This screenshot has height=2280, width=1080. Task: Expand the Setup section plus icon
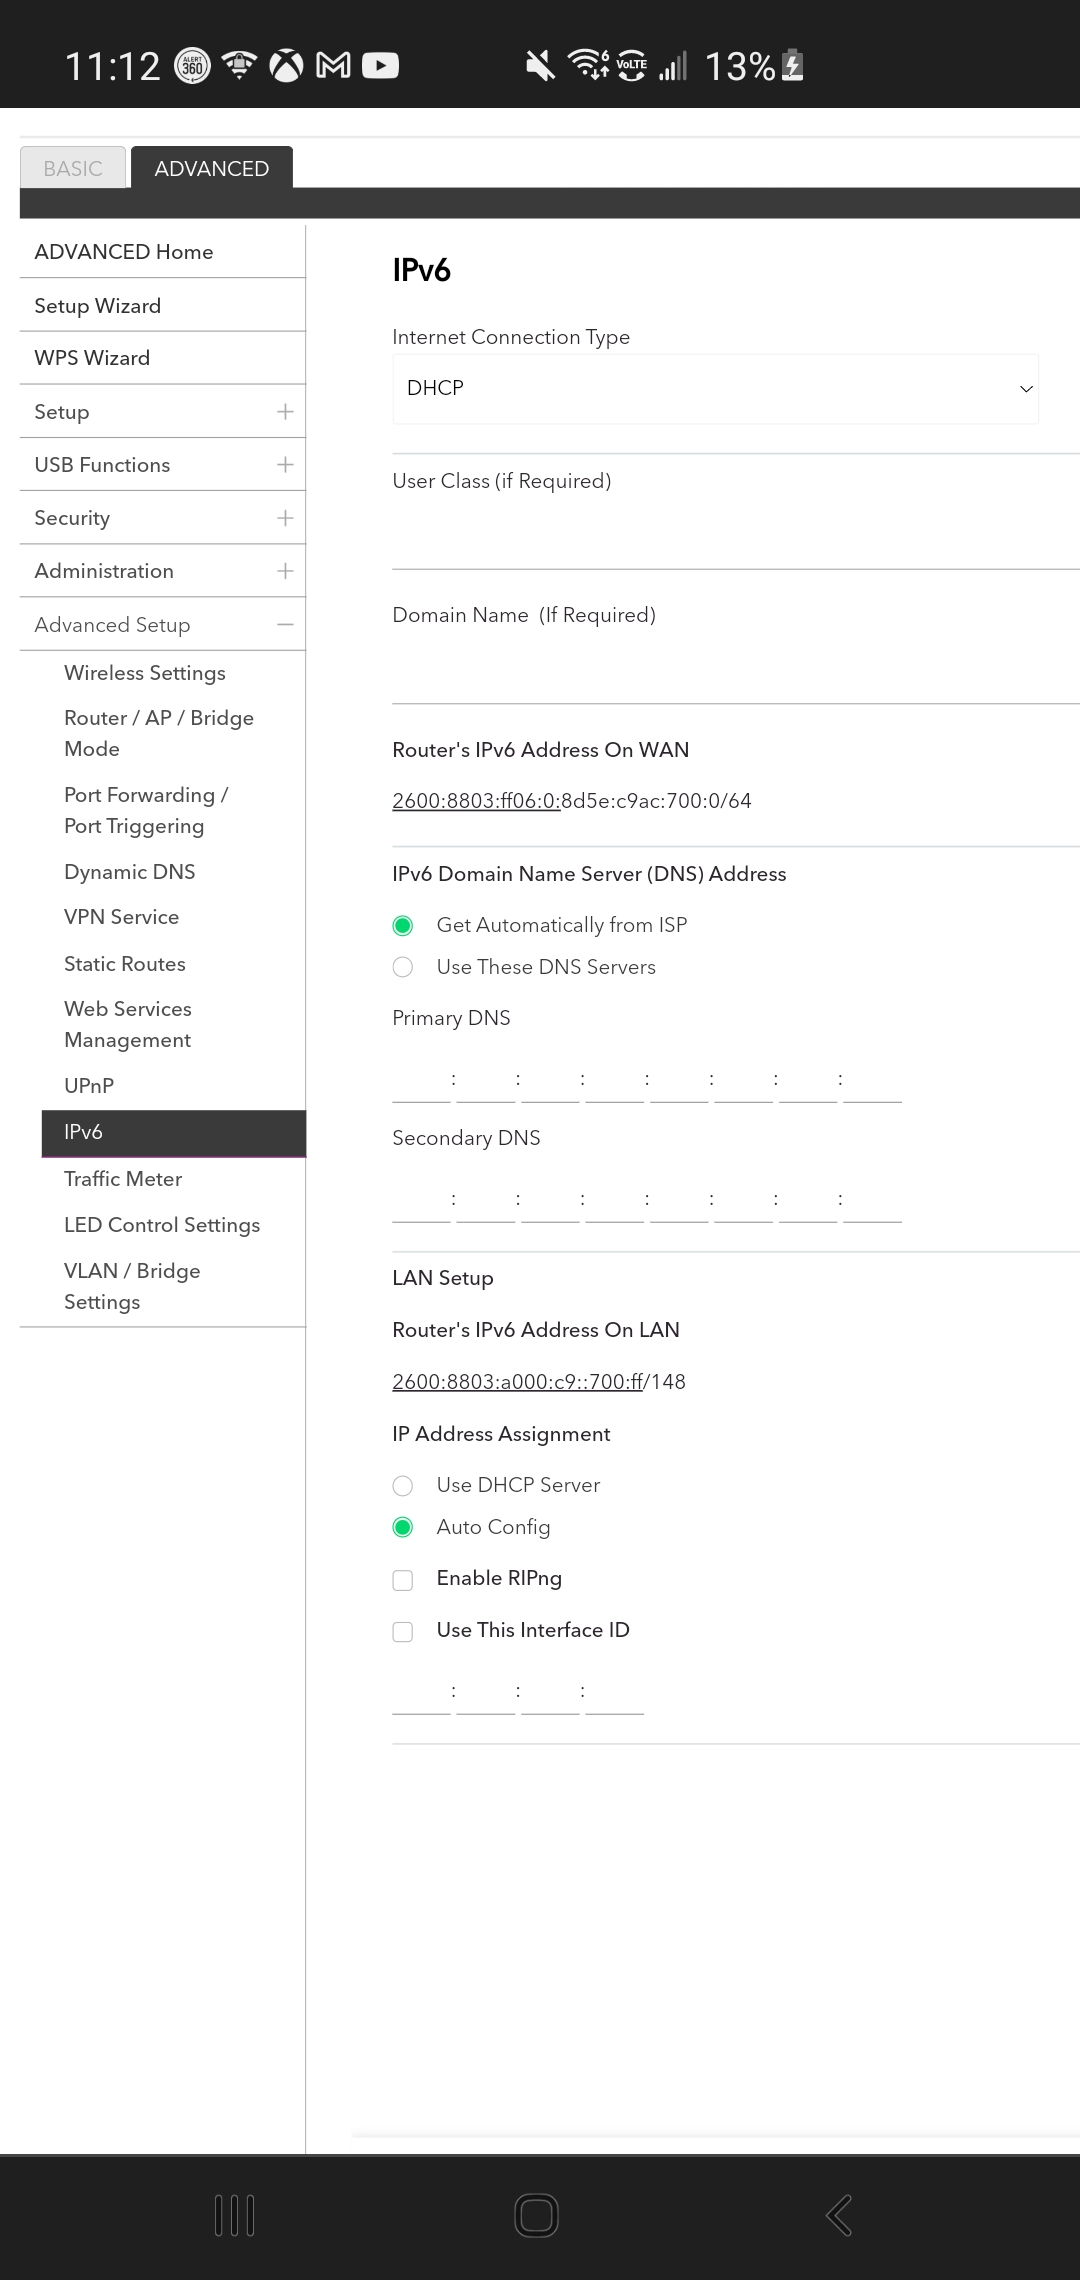tap(285, 412)
